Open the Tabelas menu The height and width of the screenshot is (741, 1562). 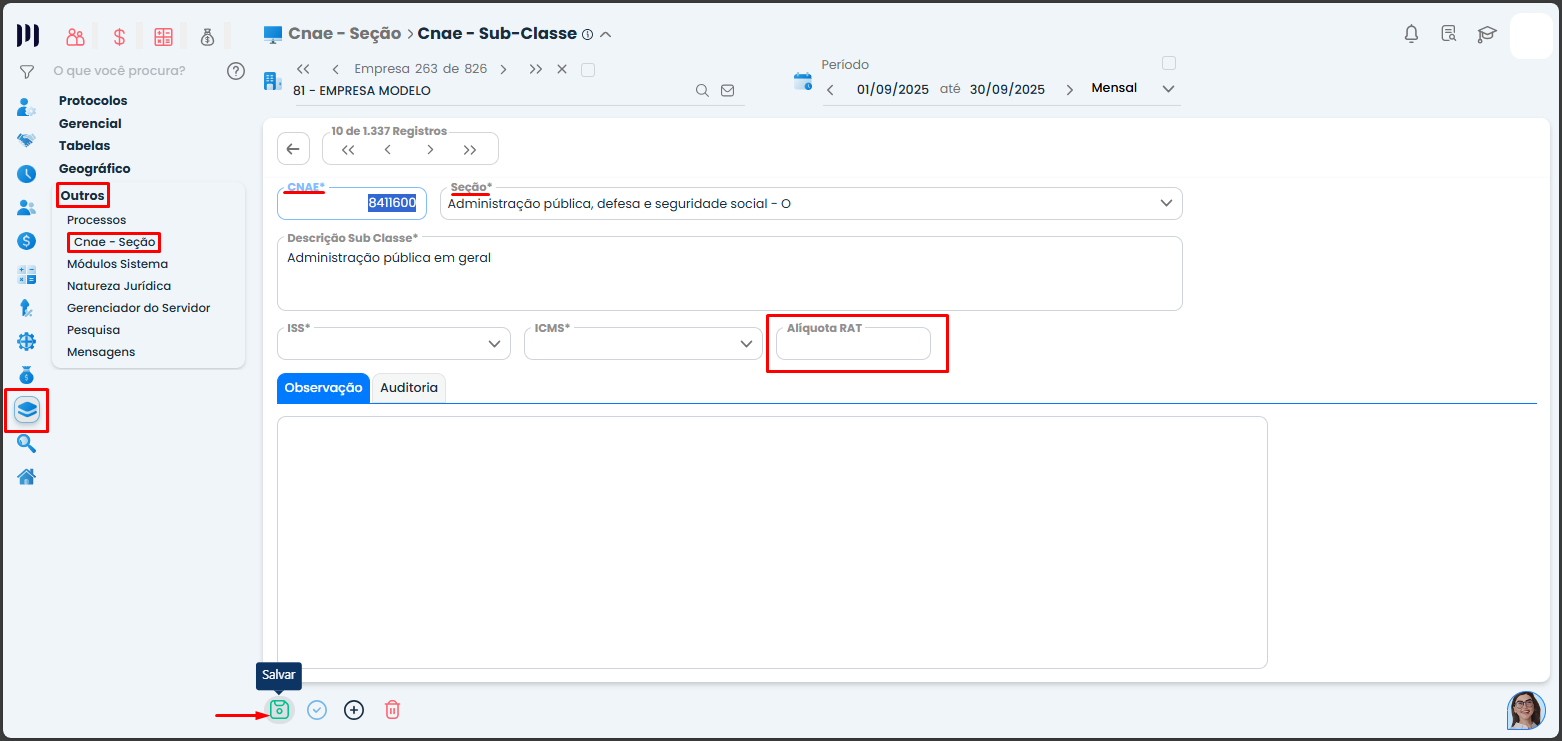(x=85, y=146)
